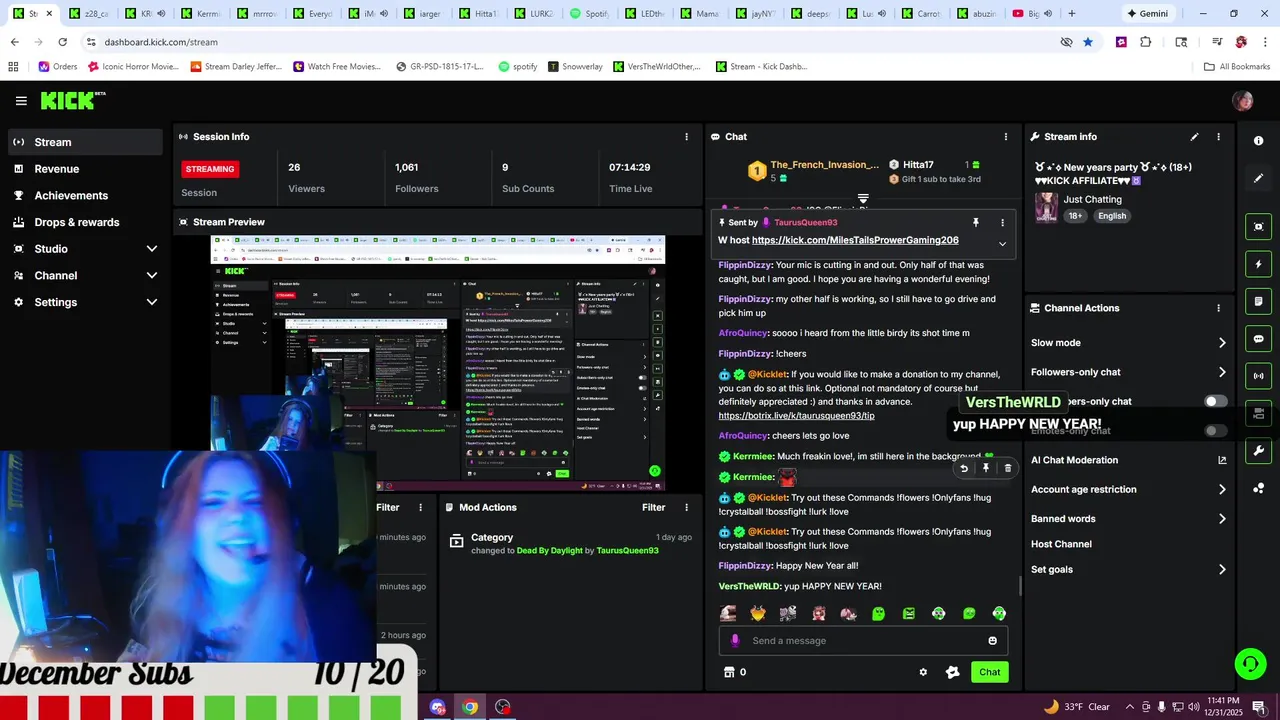
Task: Open Chat panel three-dot menu
Action: (1006, 137)
